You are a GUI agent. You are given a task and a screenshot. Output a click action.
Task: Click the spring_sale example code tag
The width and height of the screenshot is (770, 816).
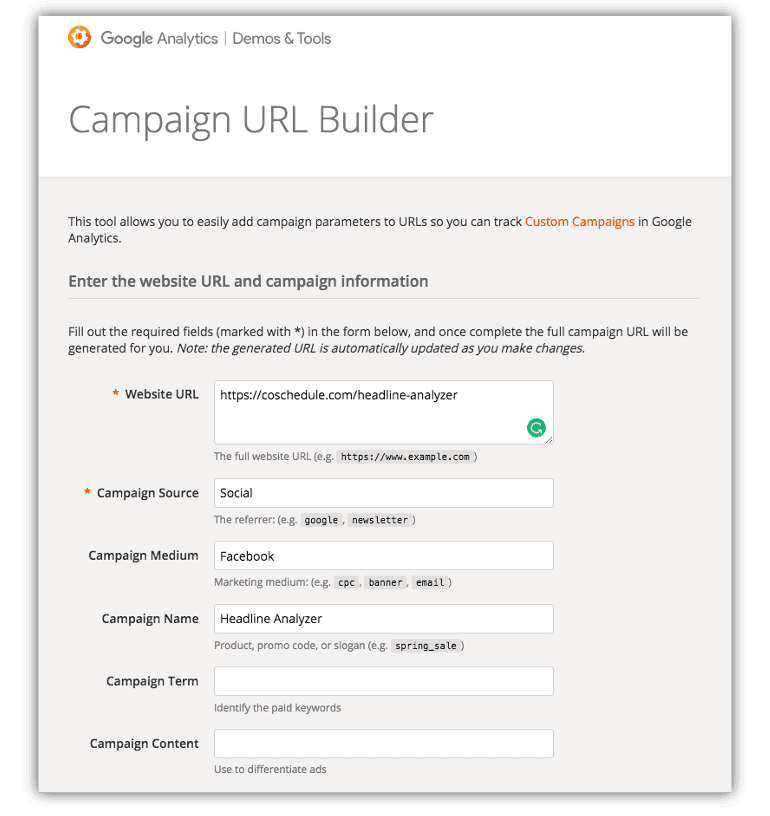click(424, 646)
